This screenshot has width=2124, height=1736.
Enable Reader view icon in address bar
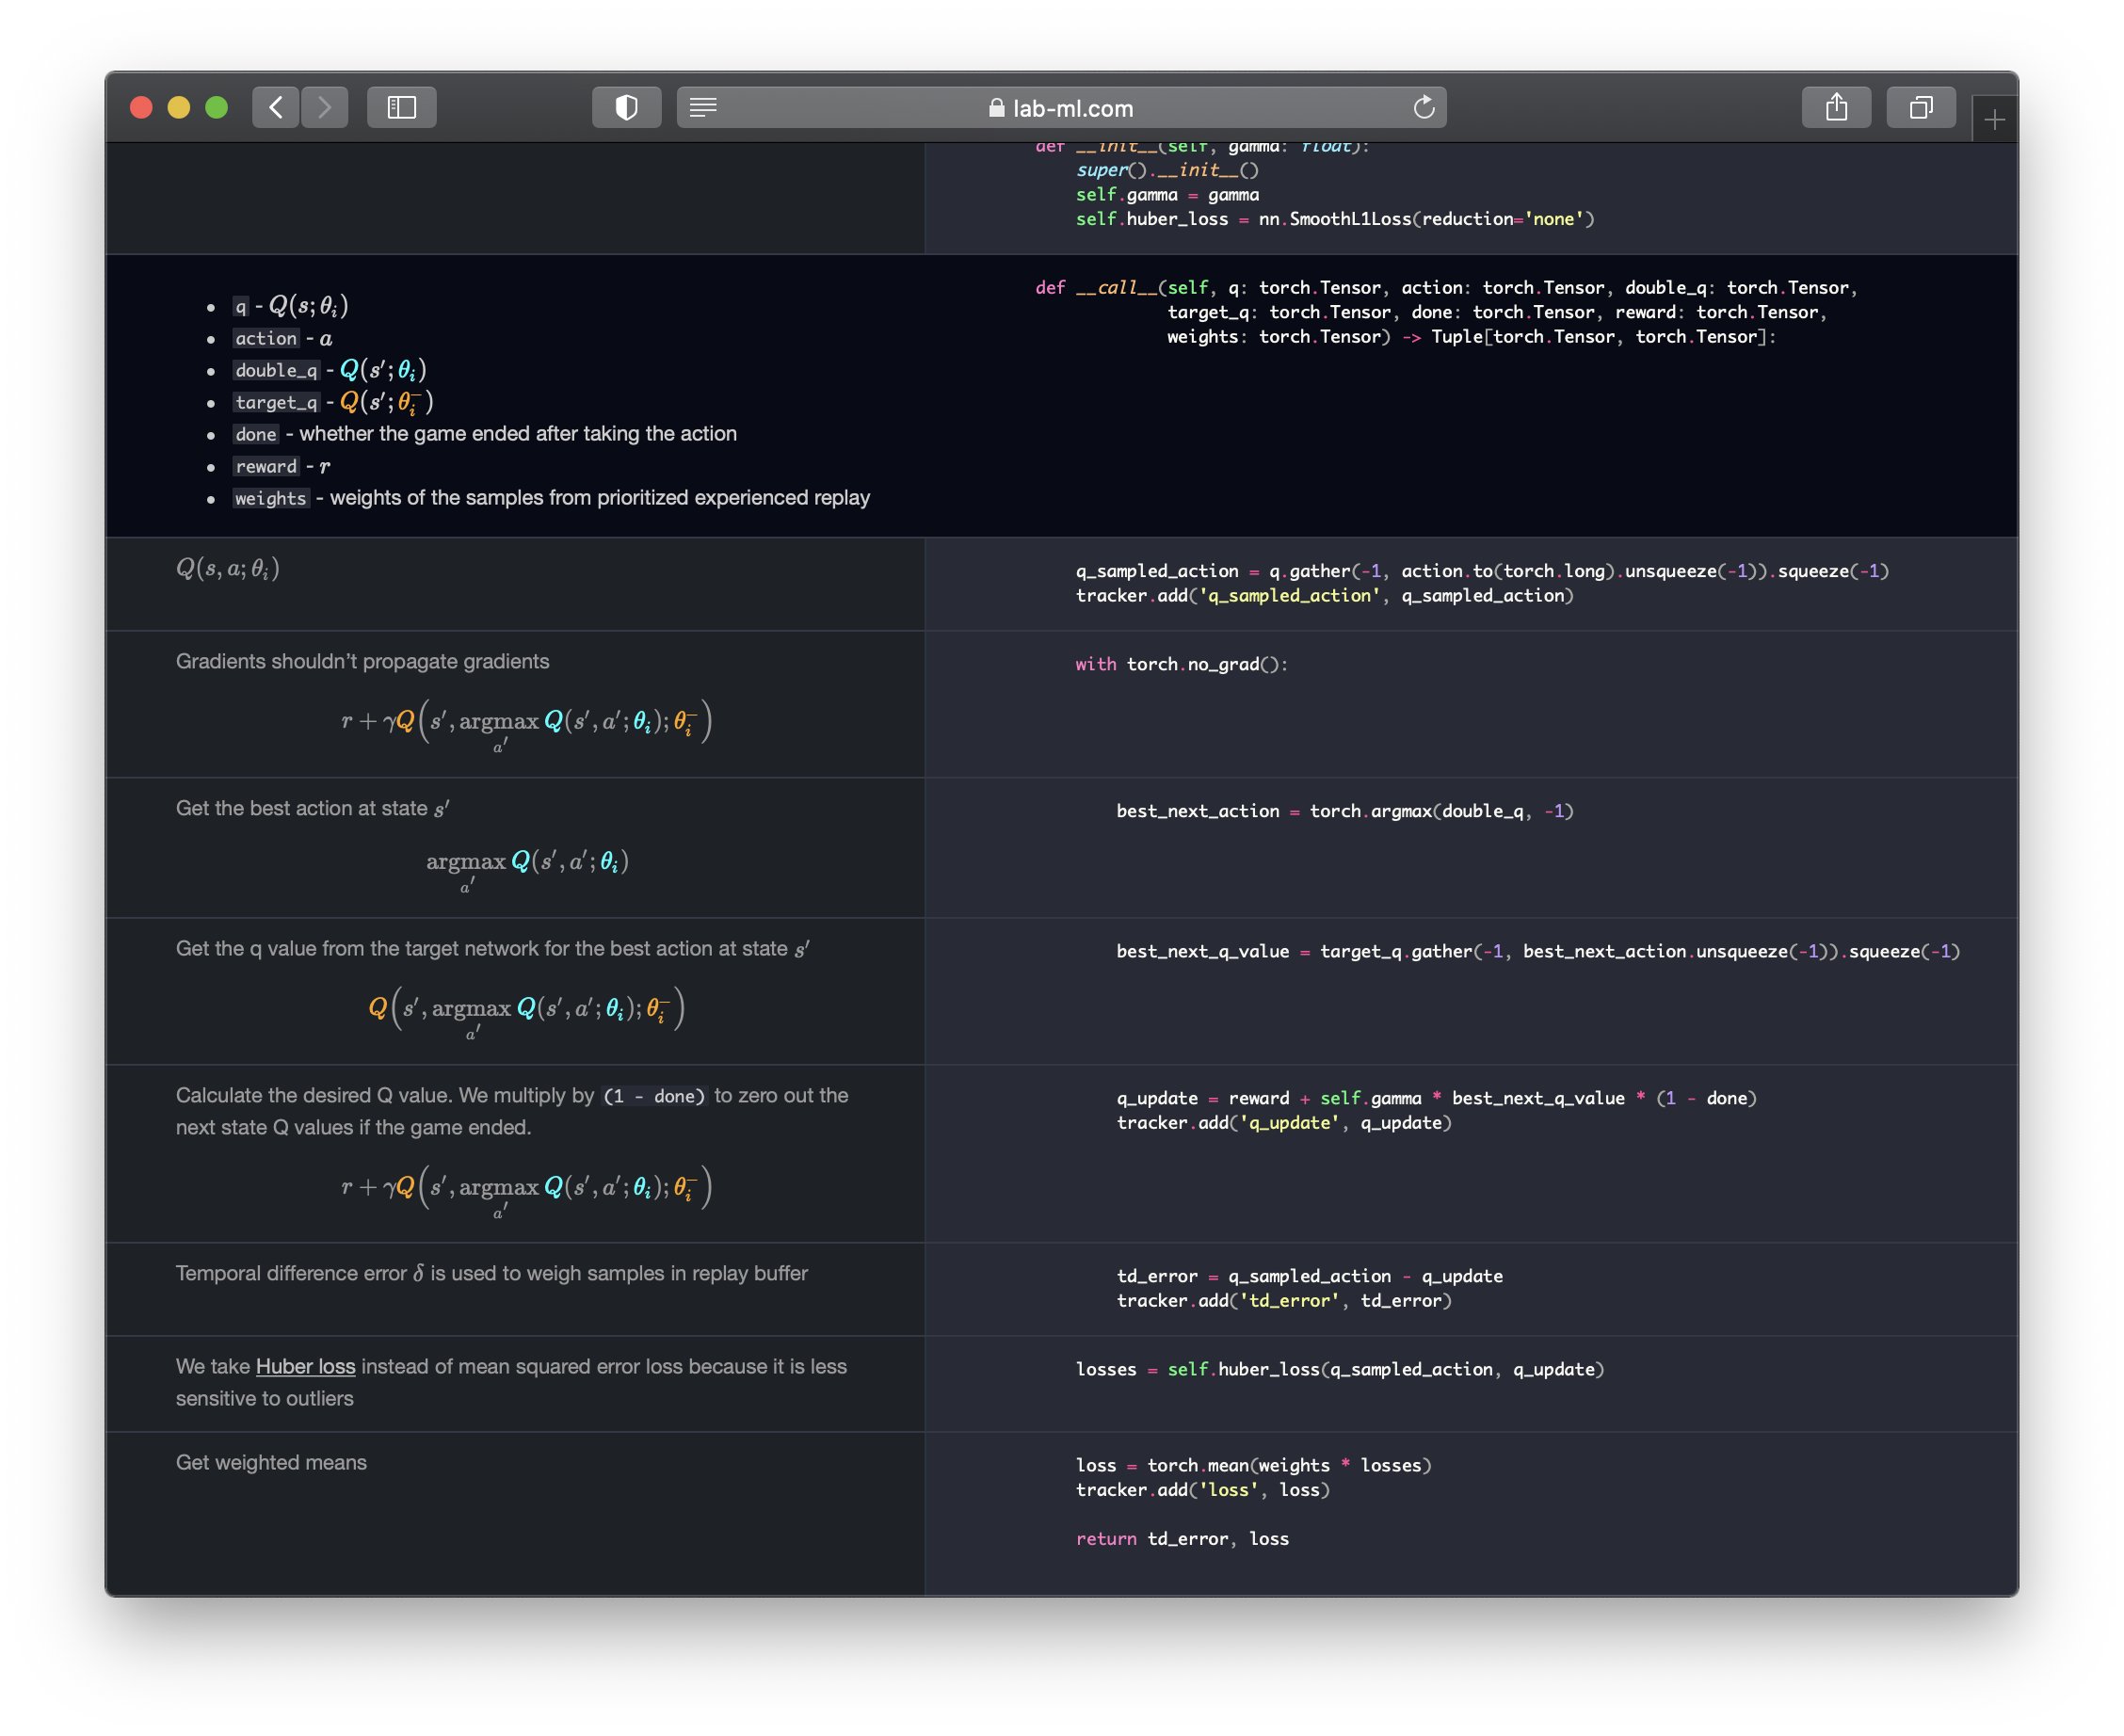(703, 107)
